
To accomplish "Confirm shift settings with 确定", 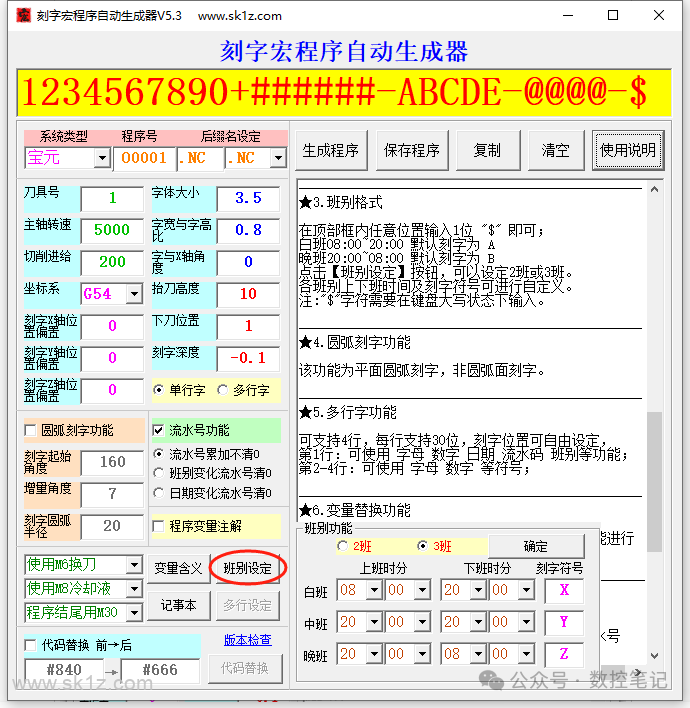I will pos(536,546).
